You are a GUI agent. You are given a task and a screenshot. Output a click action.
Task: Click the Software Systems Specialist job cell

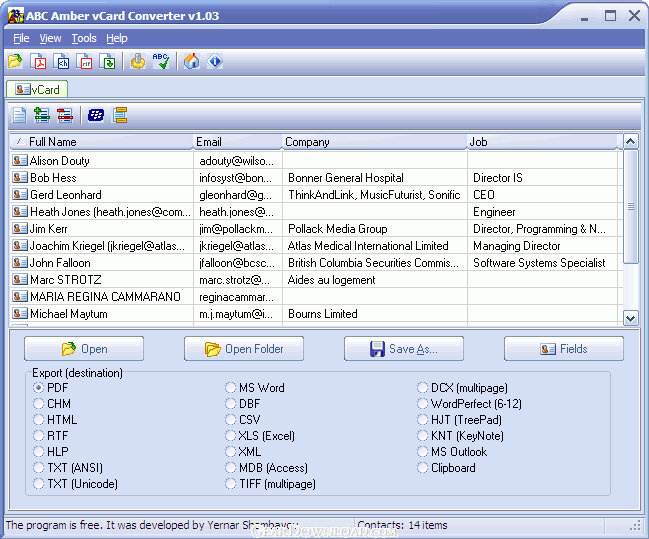point(542,262)
